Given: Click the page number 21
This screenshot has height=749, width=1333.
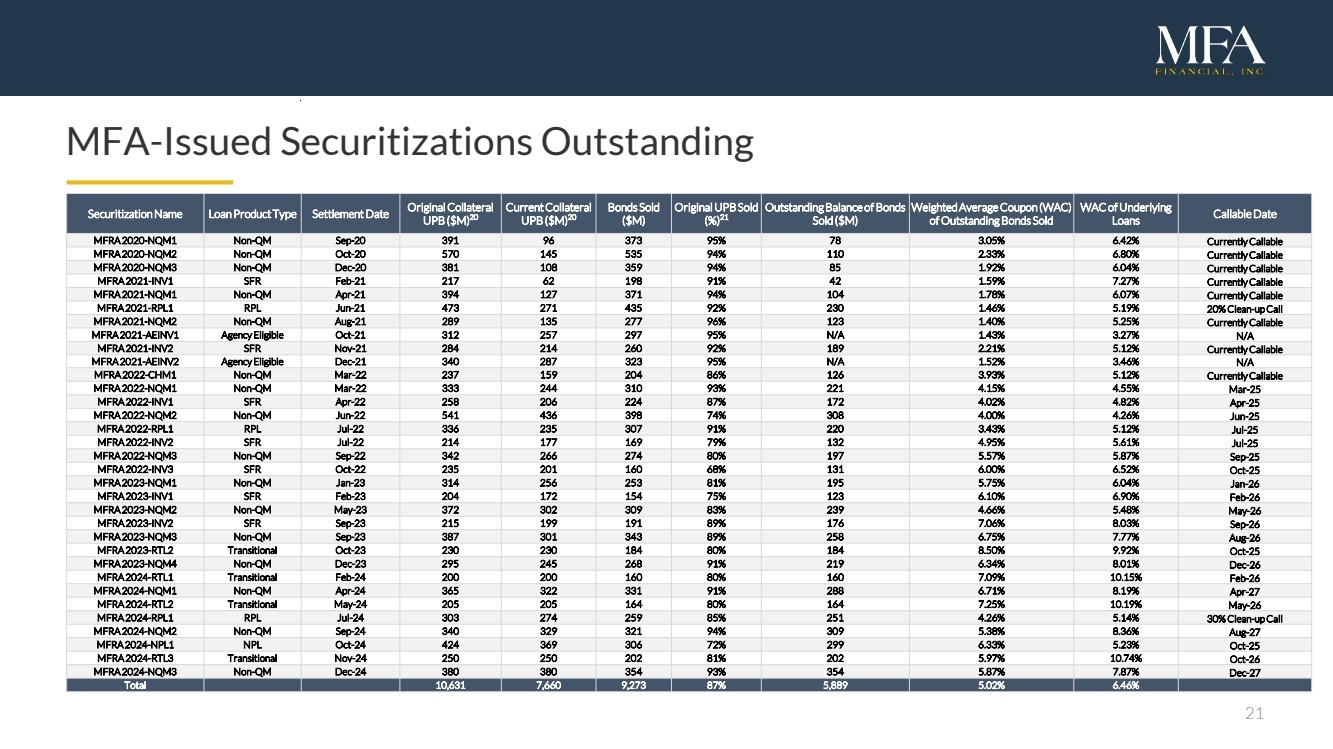Looking at the screenshot, I should point(1255,713).
